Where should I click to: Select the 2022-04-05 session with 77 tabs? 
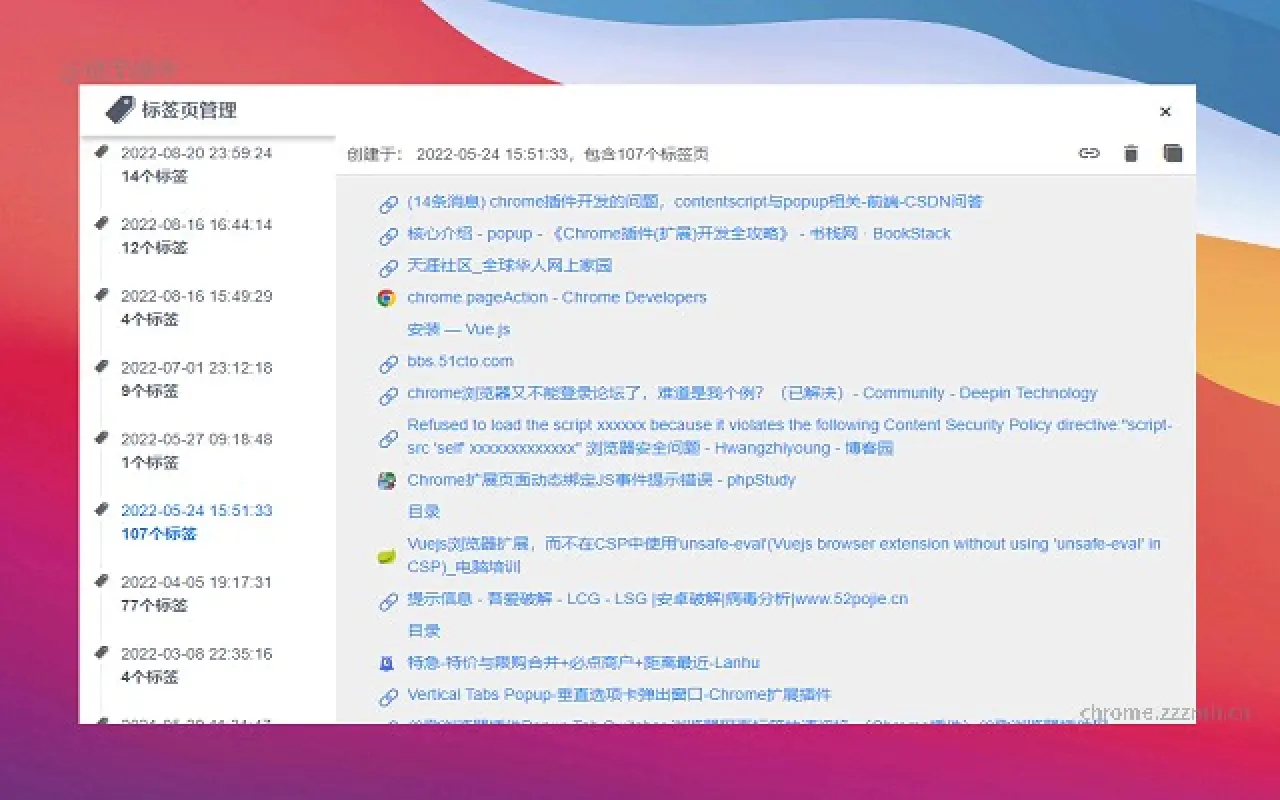195,581
